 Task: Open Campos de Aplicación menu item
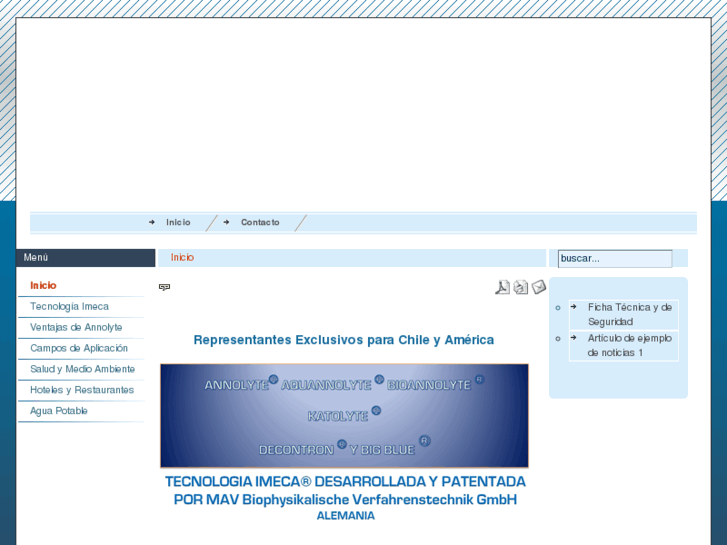(79, 348)
